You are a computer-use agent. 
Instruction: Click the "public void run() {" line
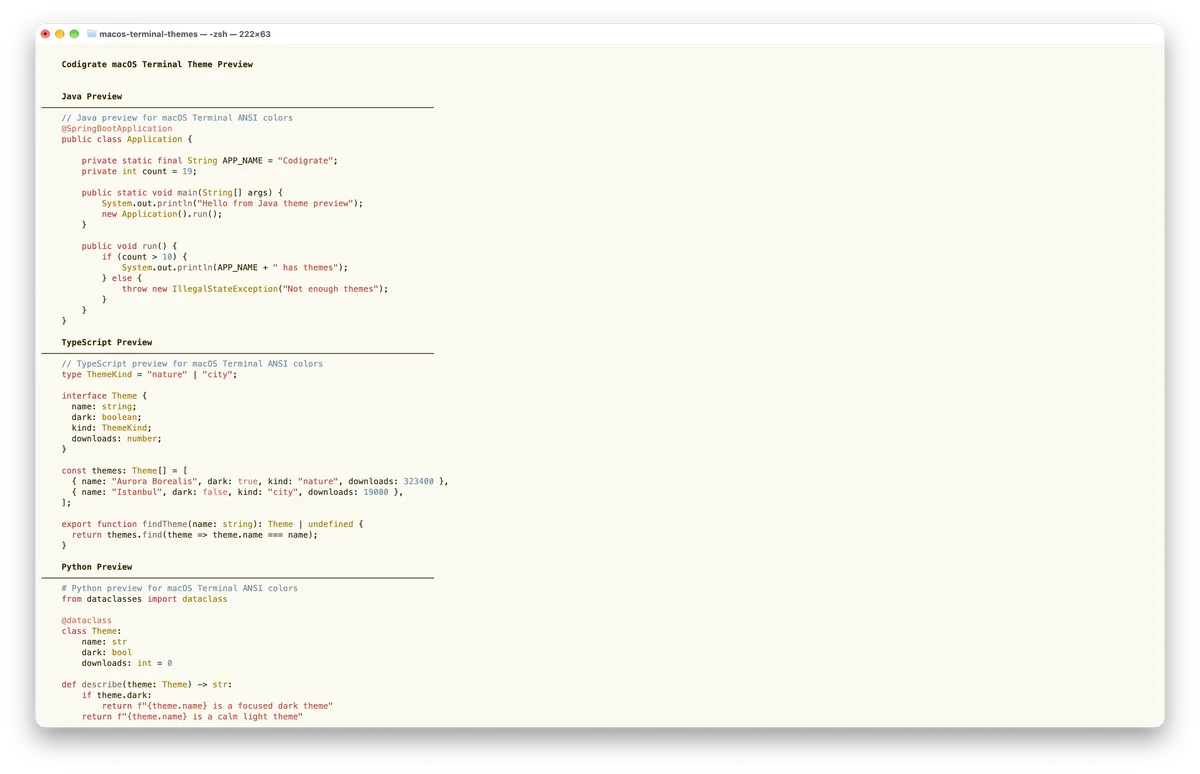[129, 246]
